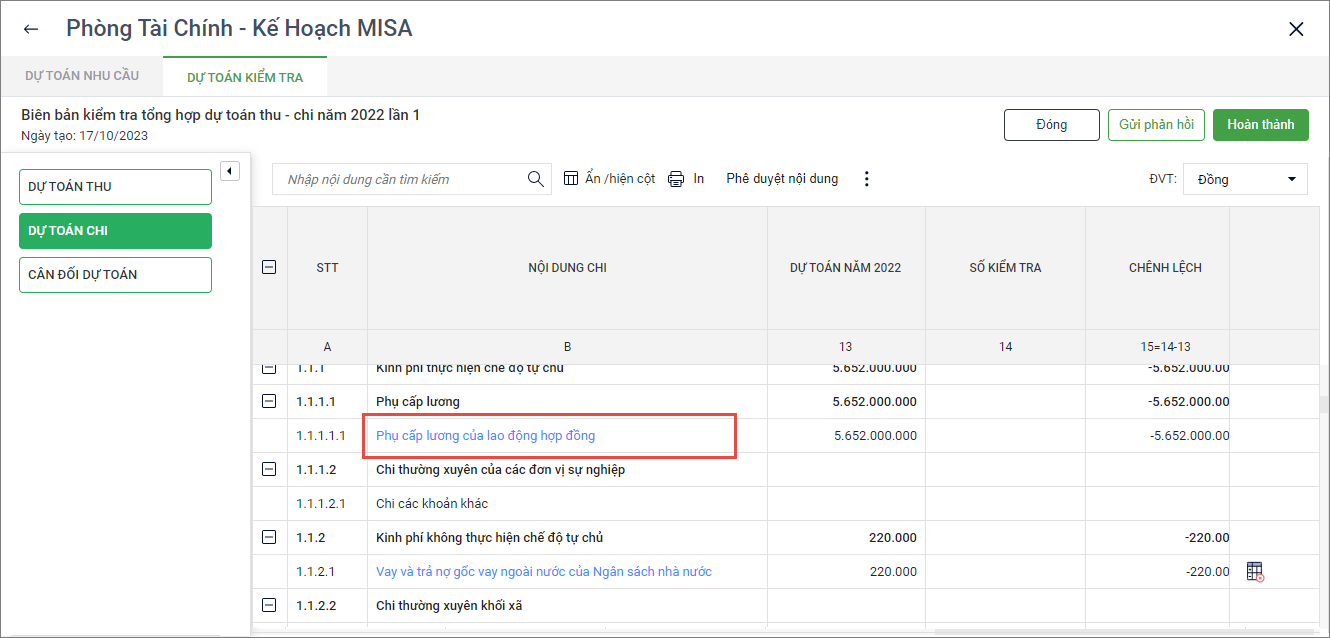Collapse row 1.1.2 Kinh phí không tự chủ
This screenshot has height=638, width=1330.
click(268, 537)
